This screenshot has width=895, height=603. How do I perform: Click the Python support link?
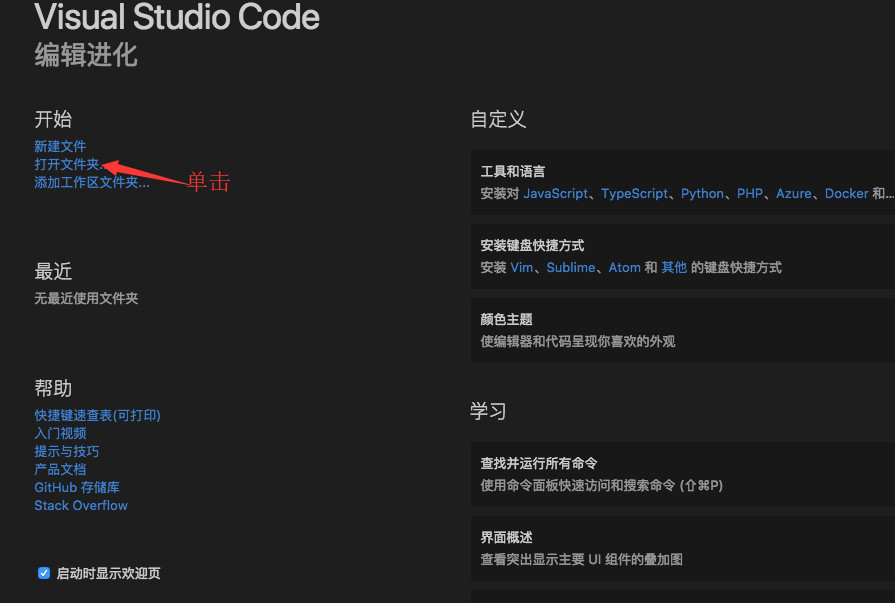[x=702, y=193]
